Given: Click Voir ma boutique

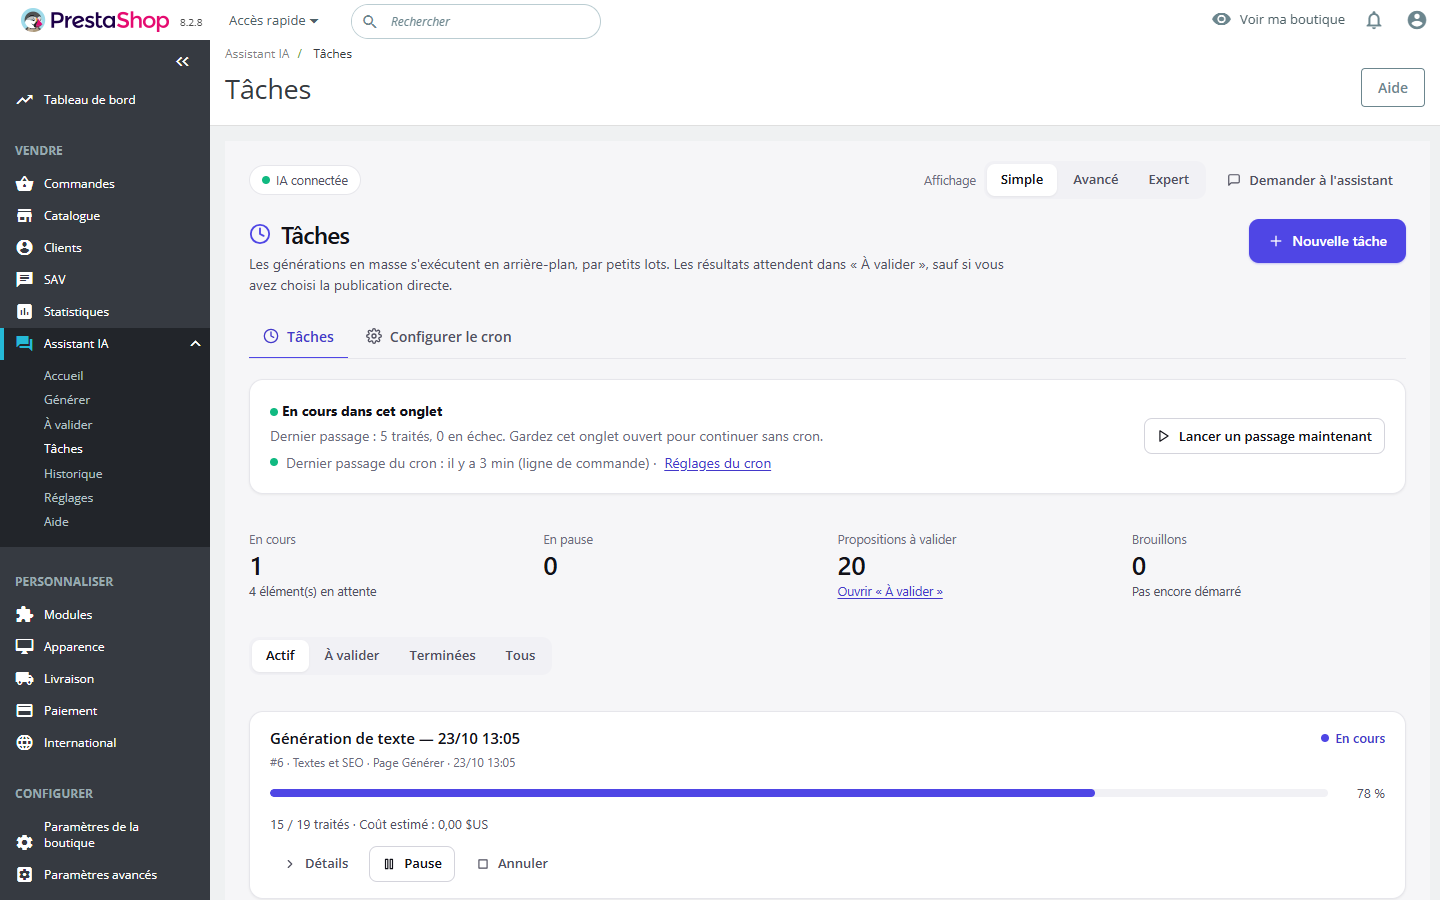Looking at the screenshot, I should click(1278, 20).
